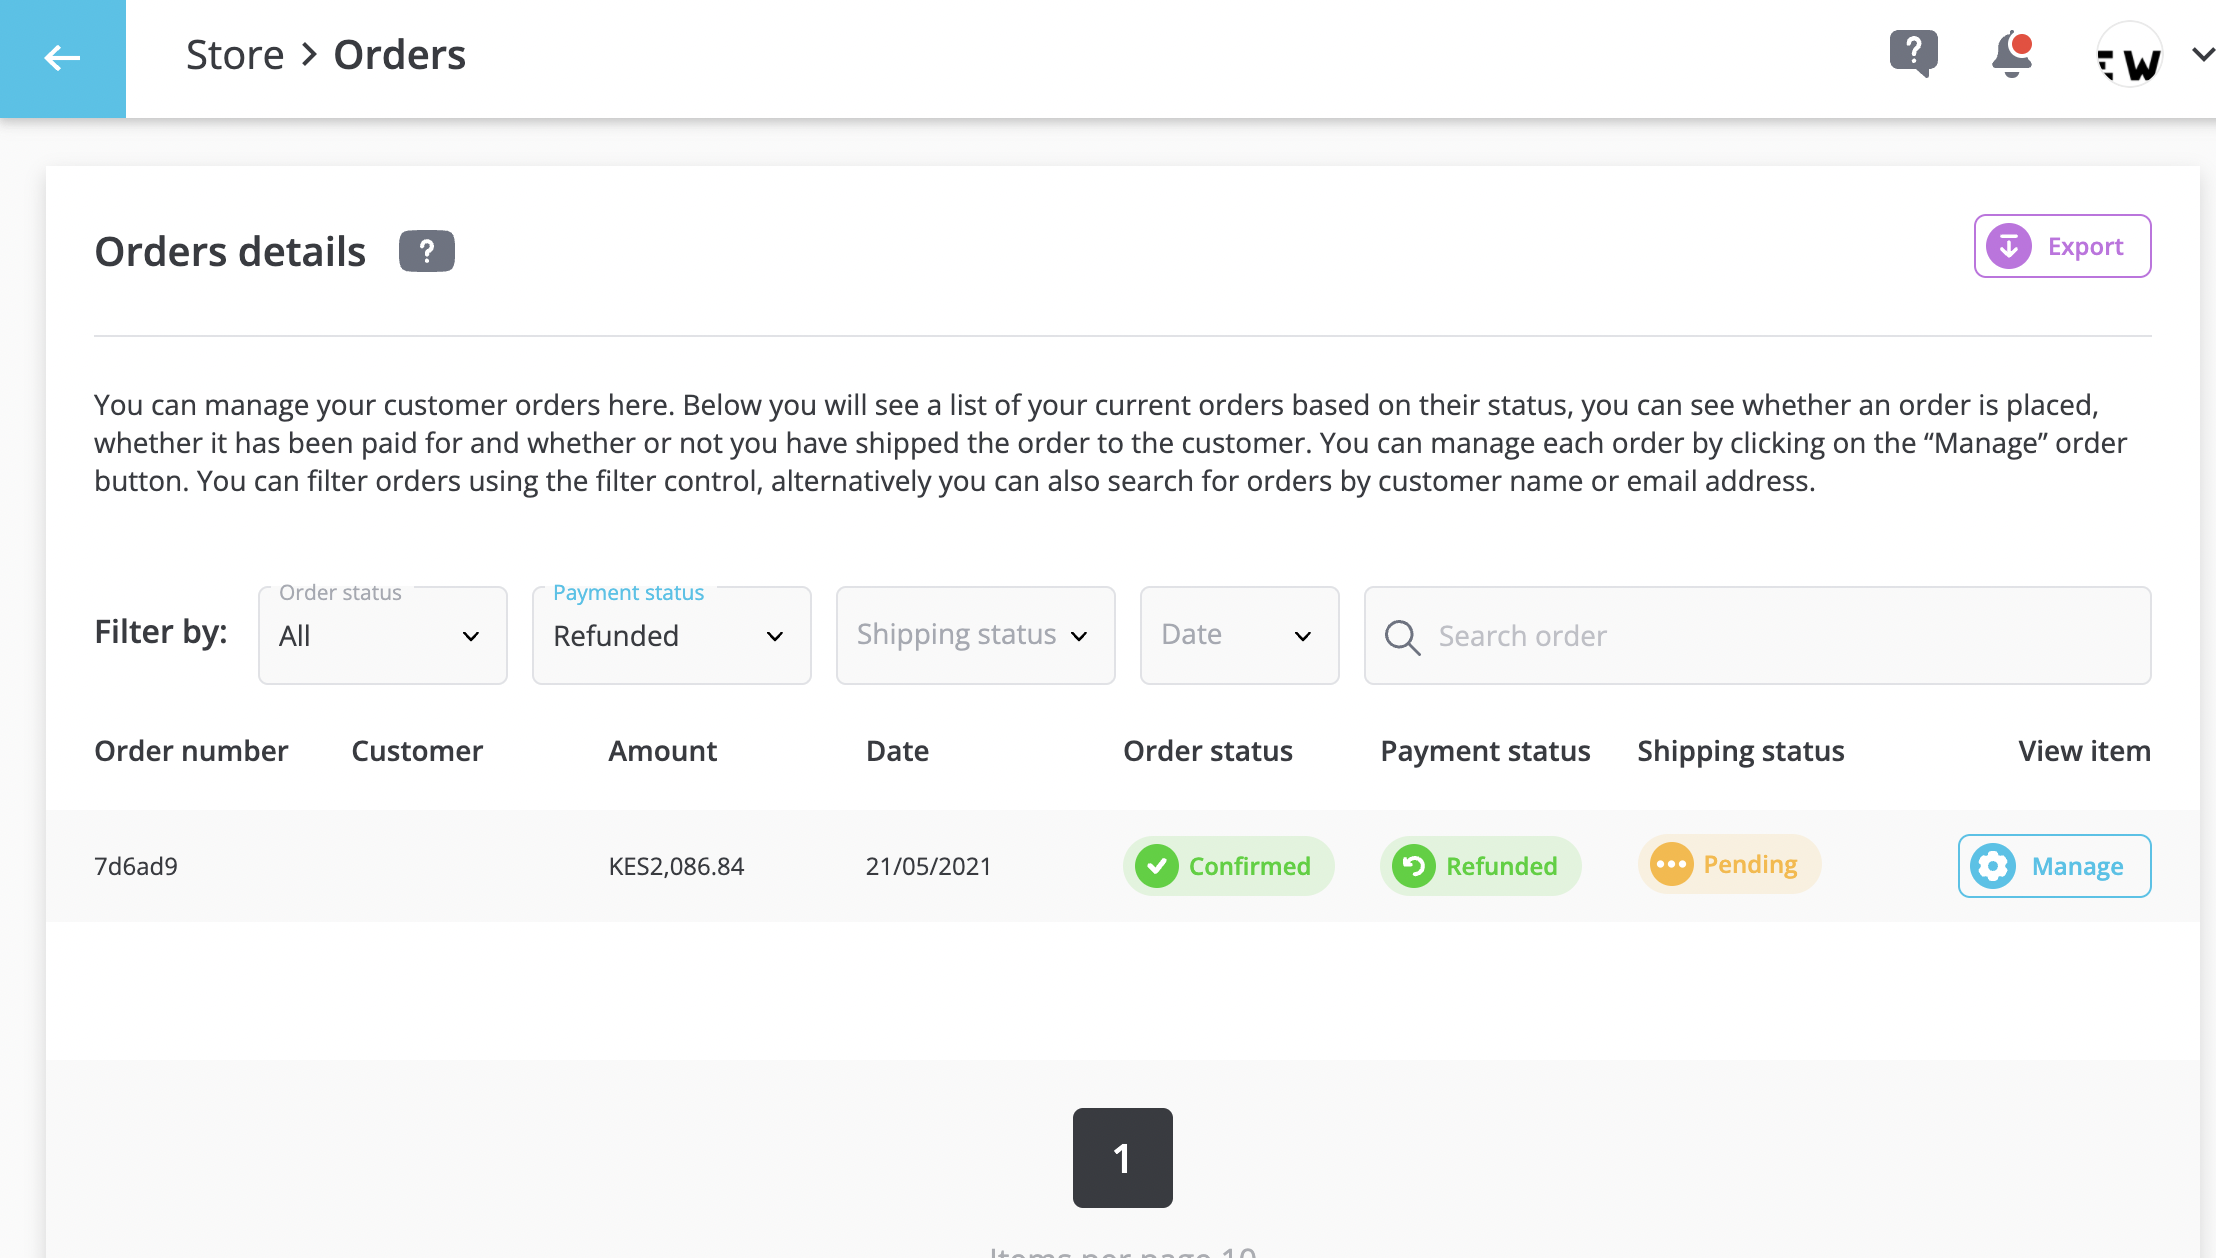The width and height of the screenshot is (2216, 1258).
Task: Click the Pending shipping status badge
Action: tap(1729, 864)
